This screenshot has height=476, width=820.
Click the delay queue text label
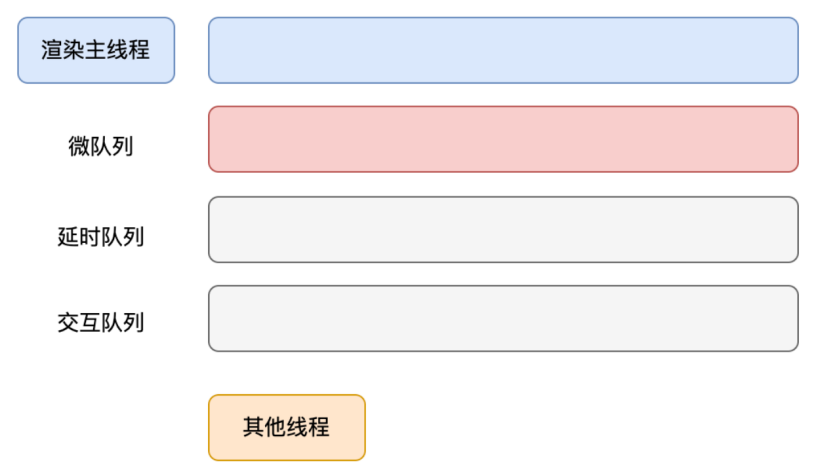pos(101,237)
